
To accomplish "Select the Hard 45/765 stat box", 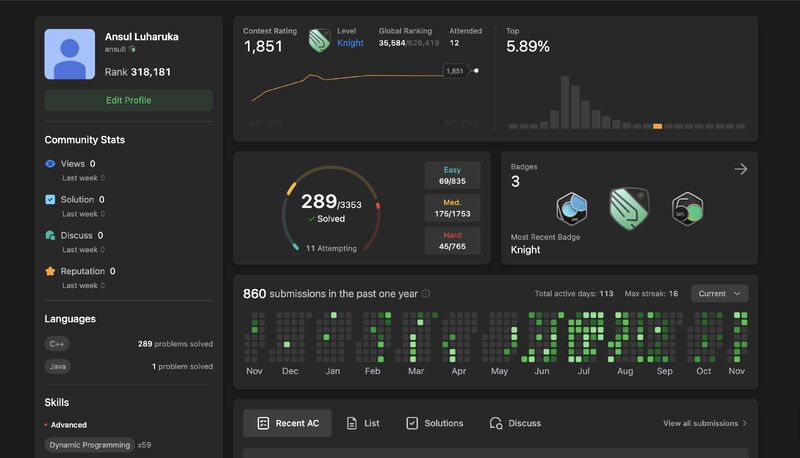I will tap(452, 241).
